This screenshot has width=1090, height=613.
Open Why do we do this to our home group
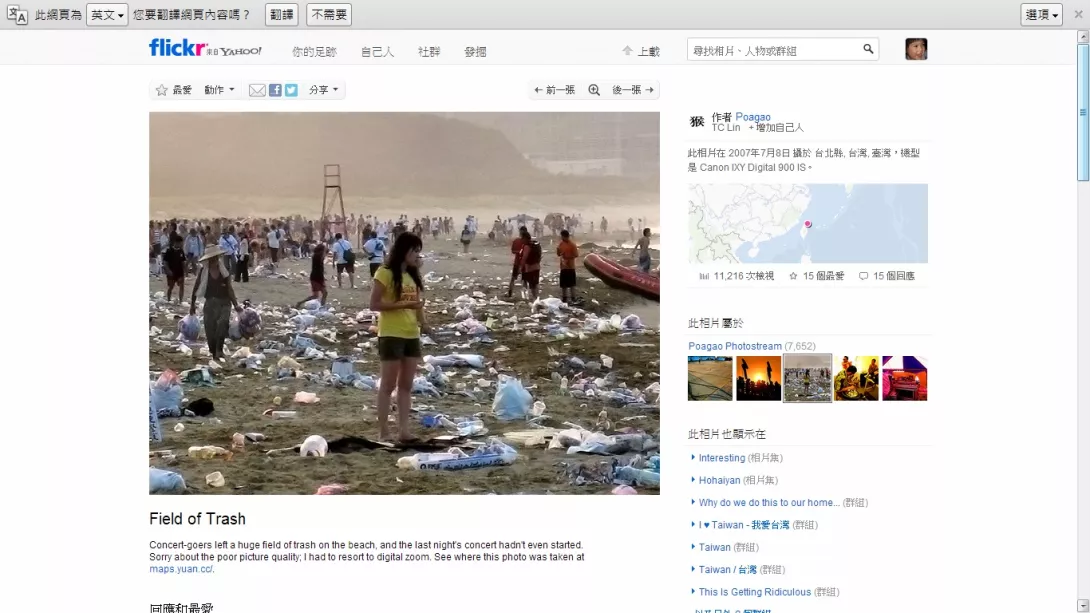coord(769,502)
